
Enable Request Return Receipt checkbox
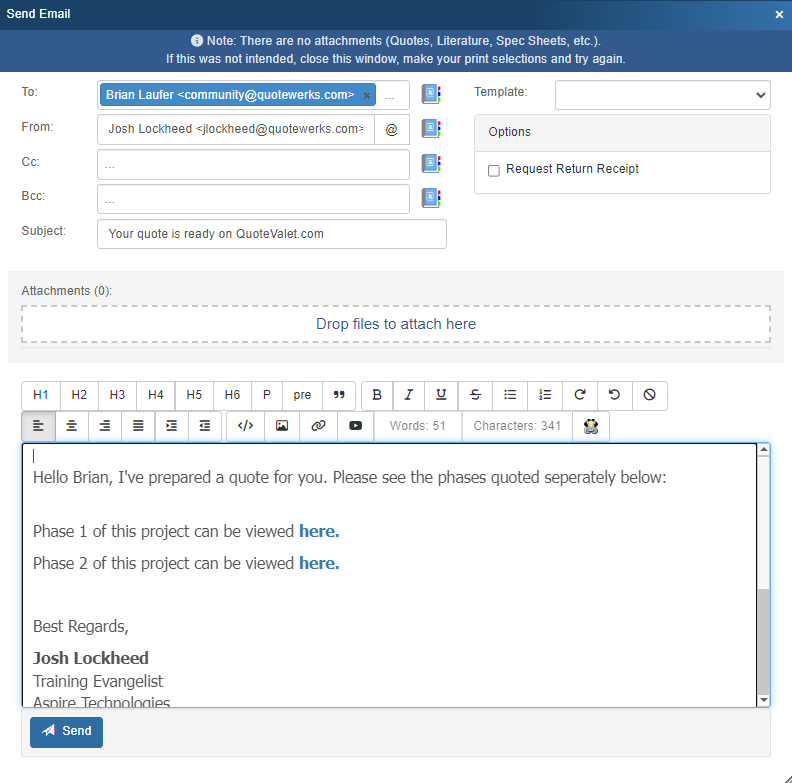pos(494,170)
